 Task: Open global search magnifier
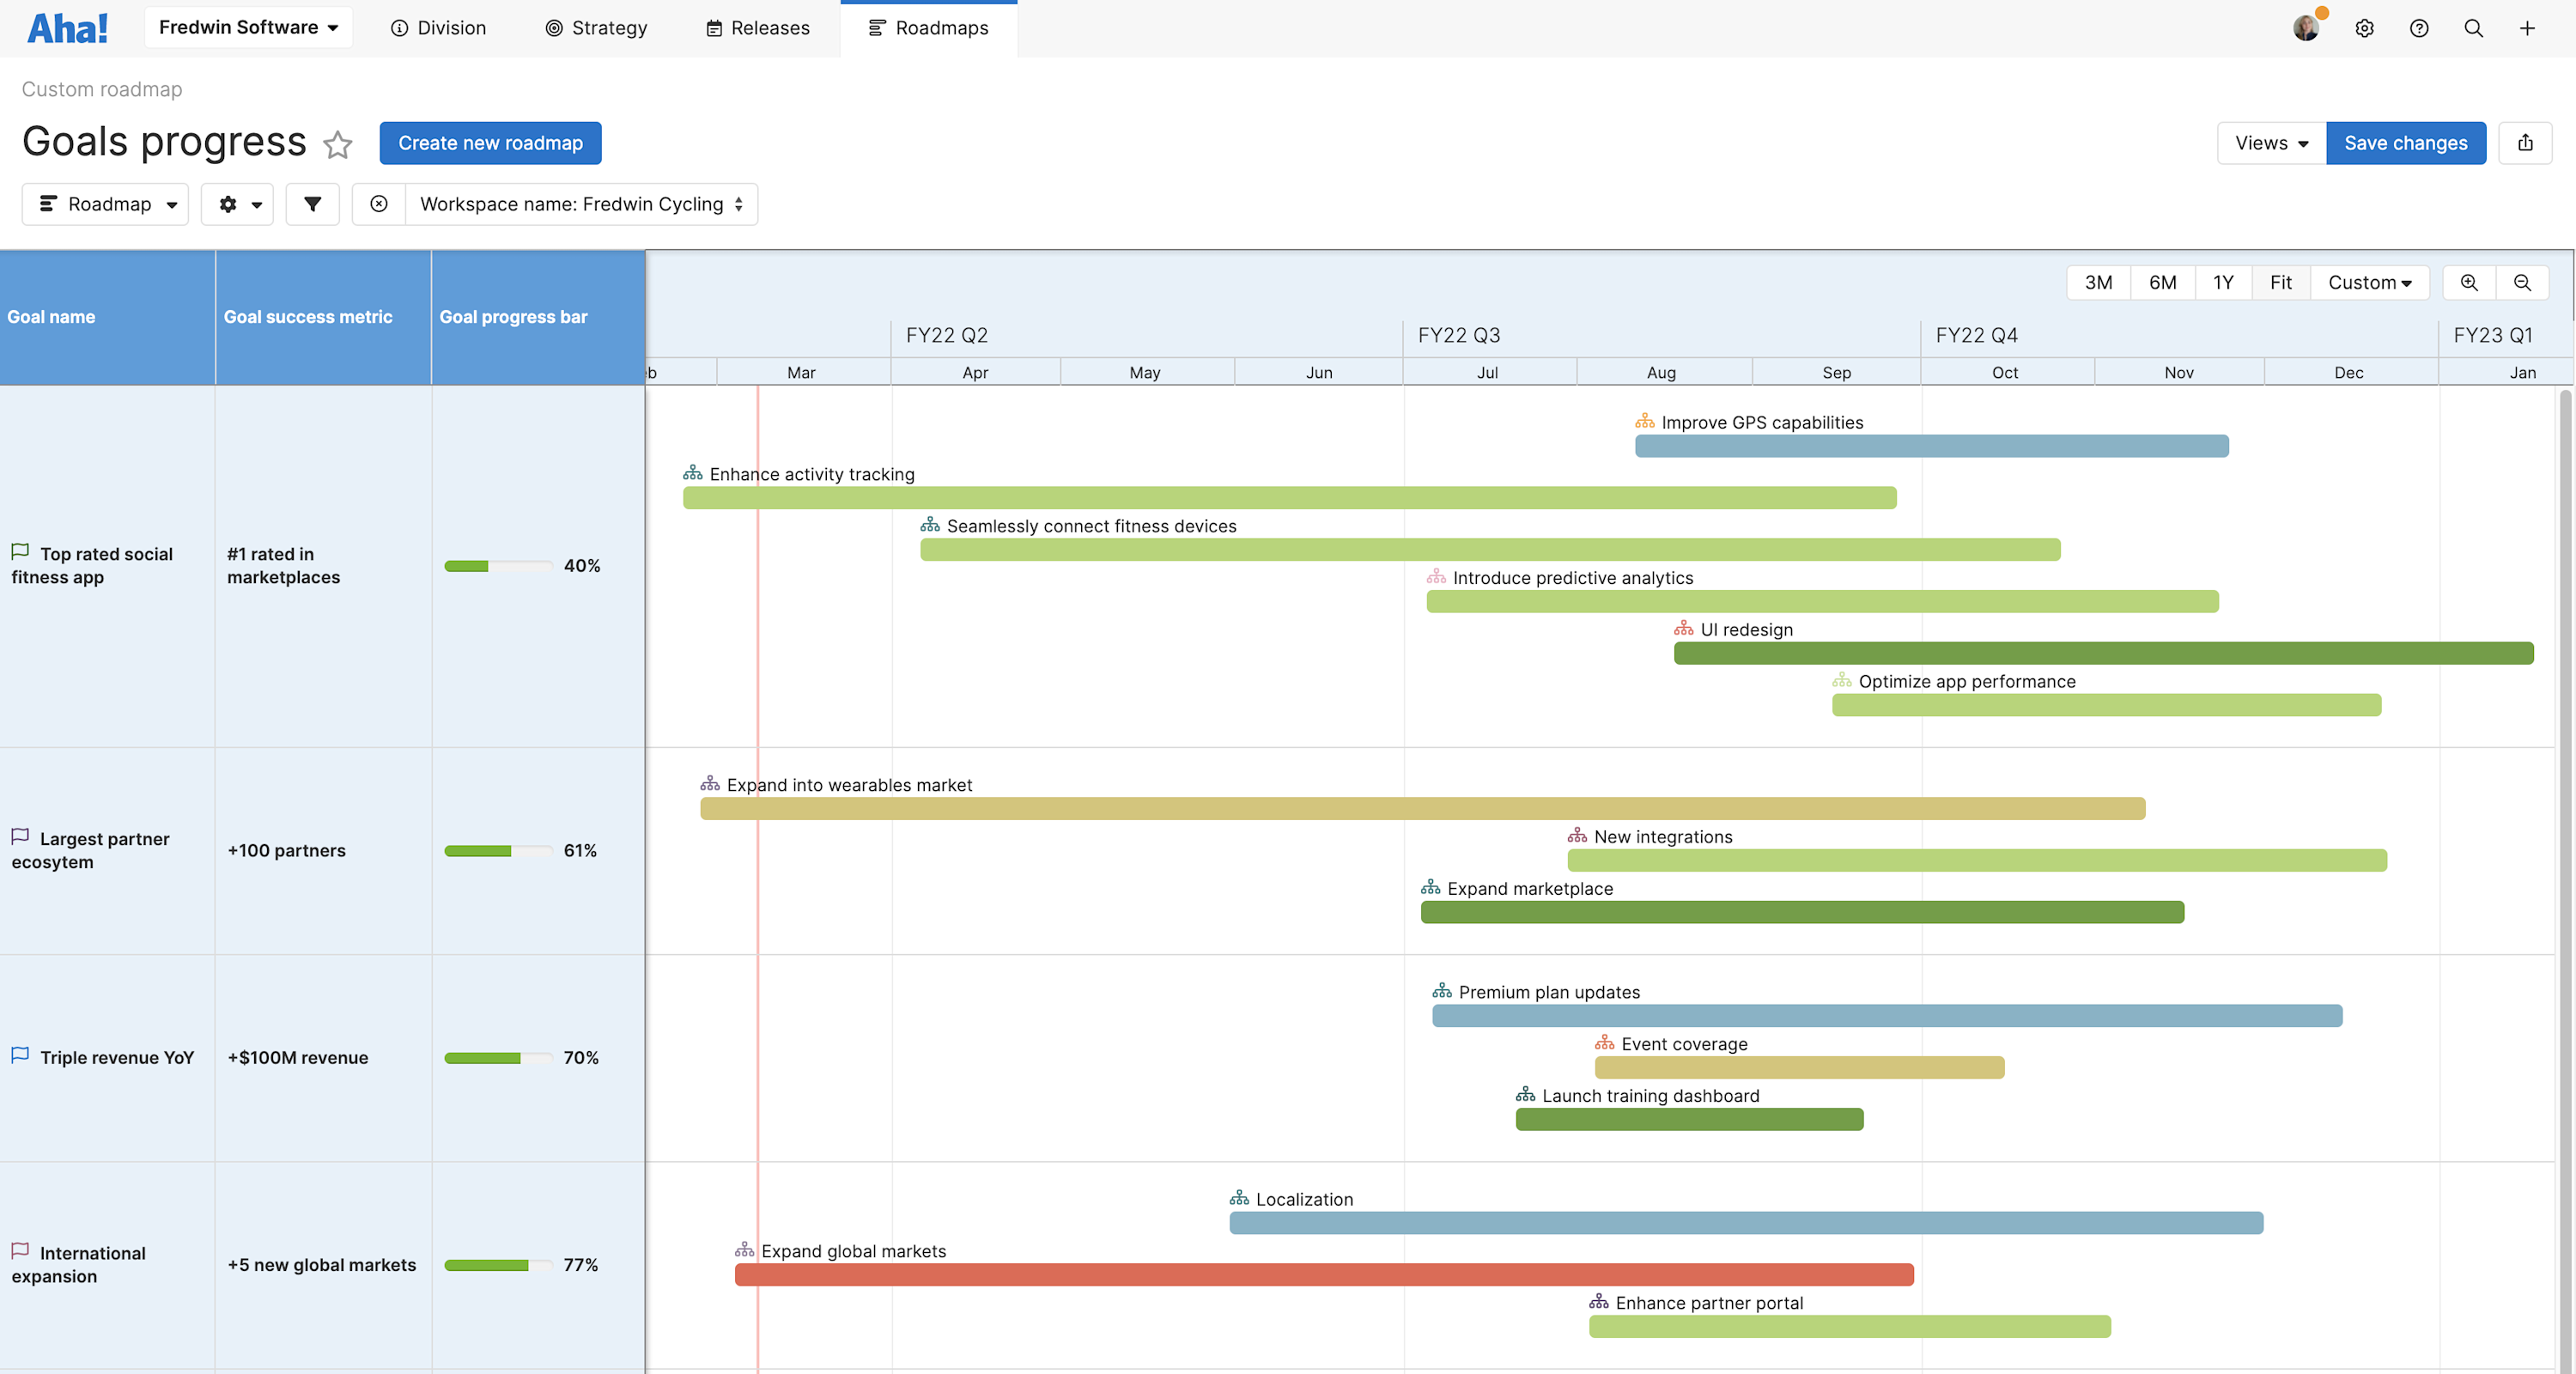[2473, 28]
